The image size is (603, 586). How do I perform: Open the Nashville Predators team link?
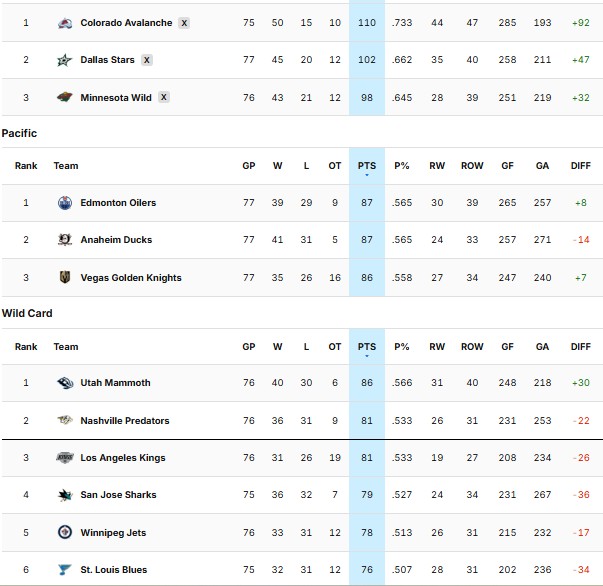[125, 421]
